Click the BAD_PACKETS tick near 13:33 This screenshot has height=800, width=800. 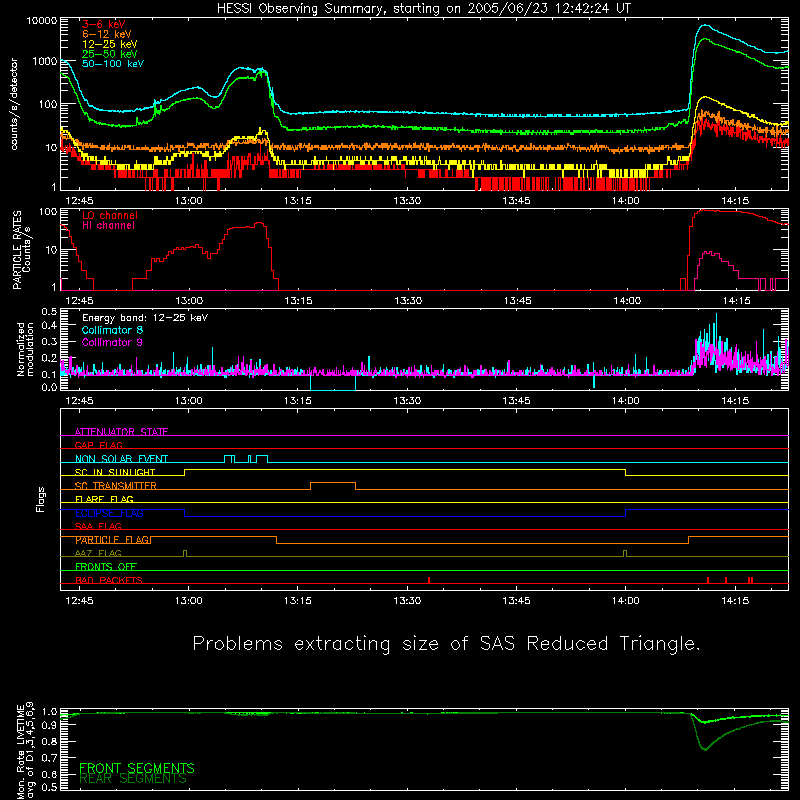429,580
